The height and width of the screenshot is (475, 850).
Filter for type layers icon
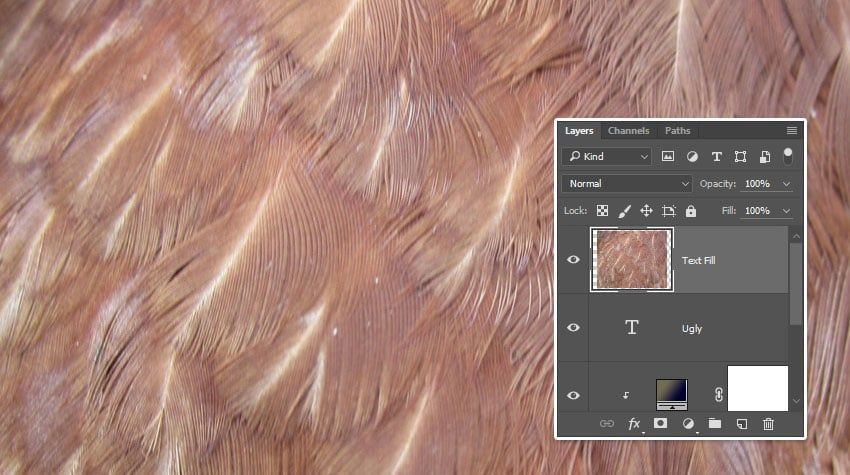pyautogui.click(x=716, y=157)
